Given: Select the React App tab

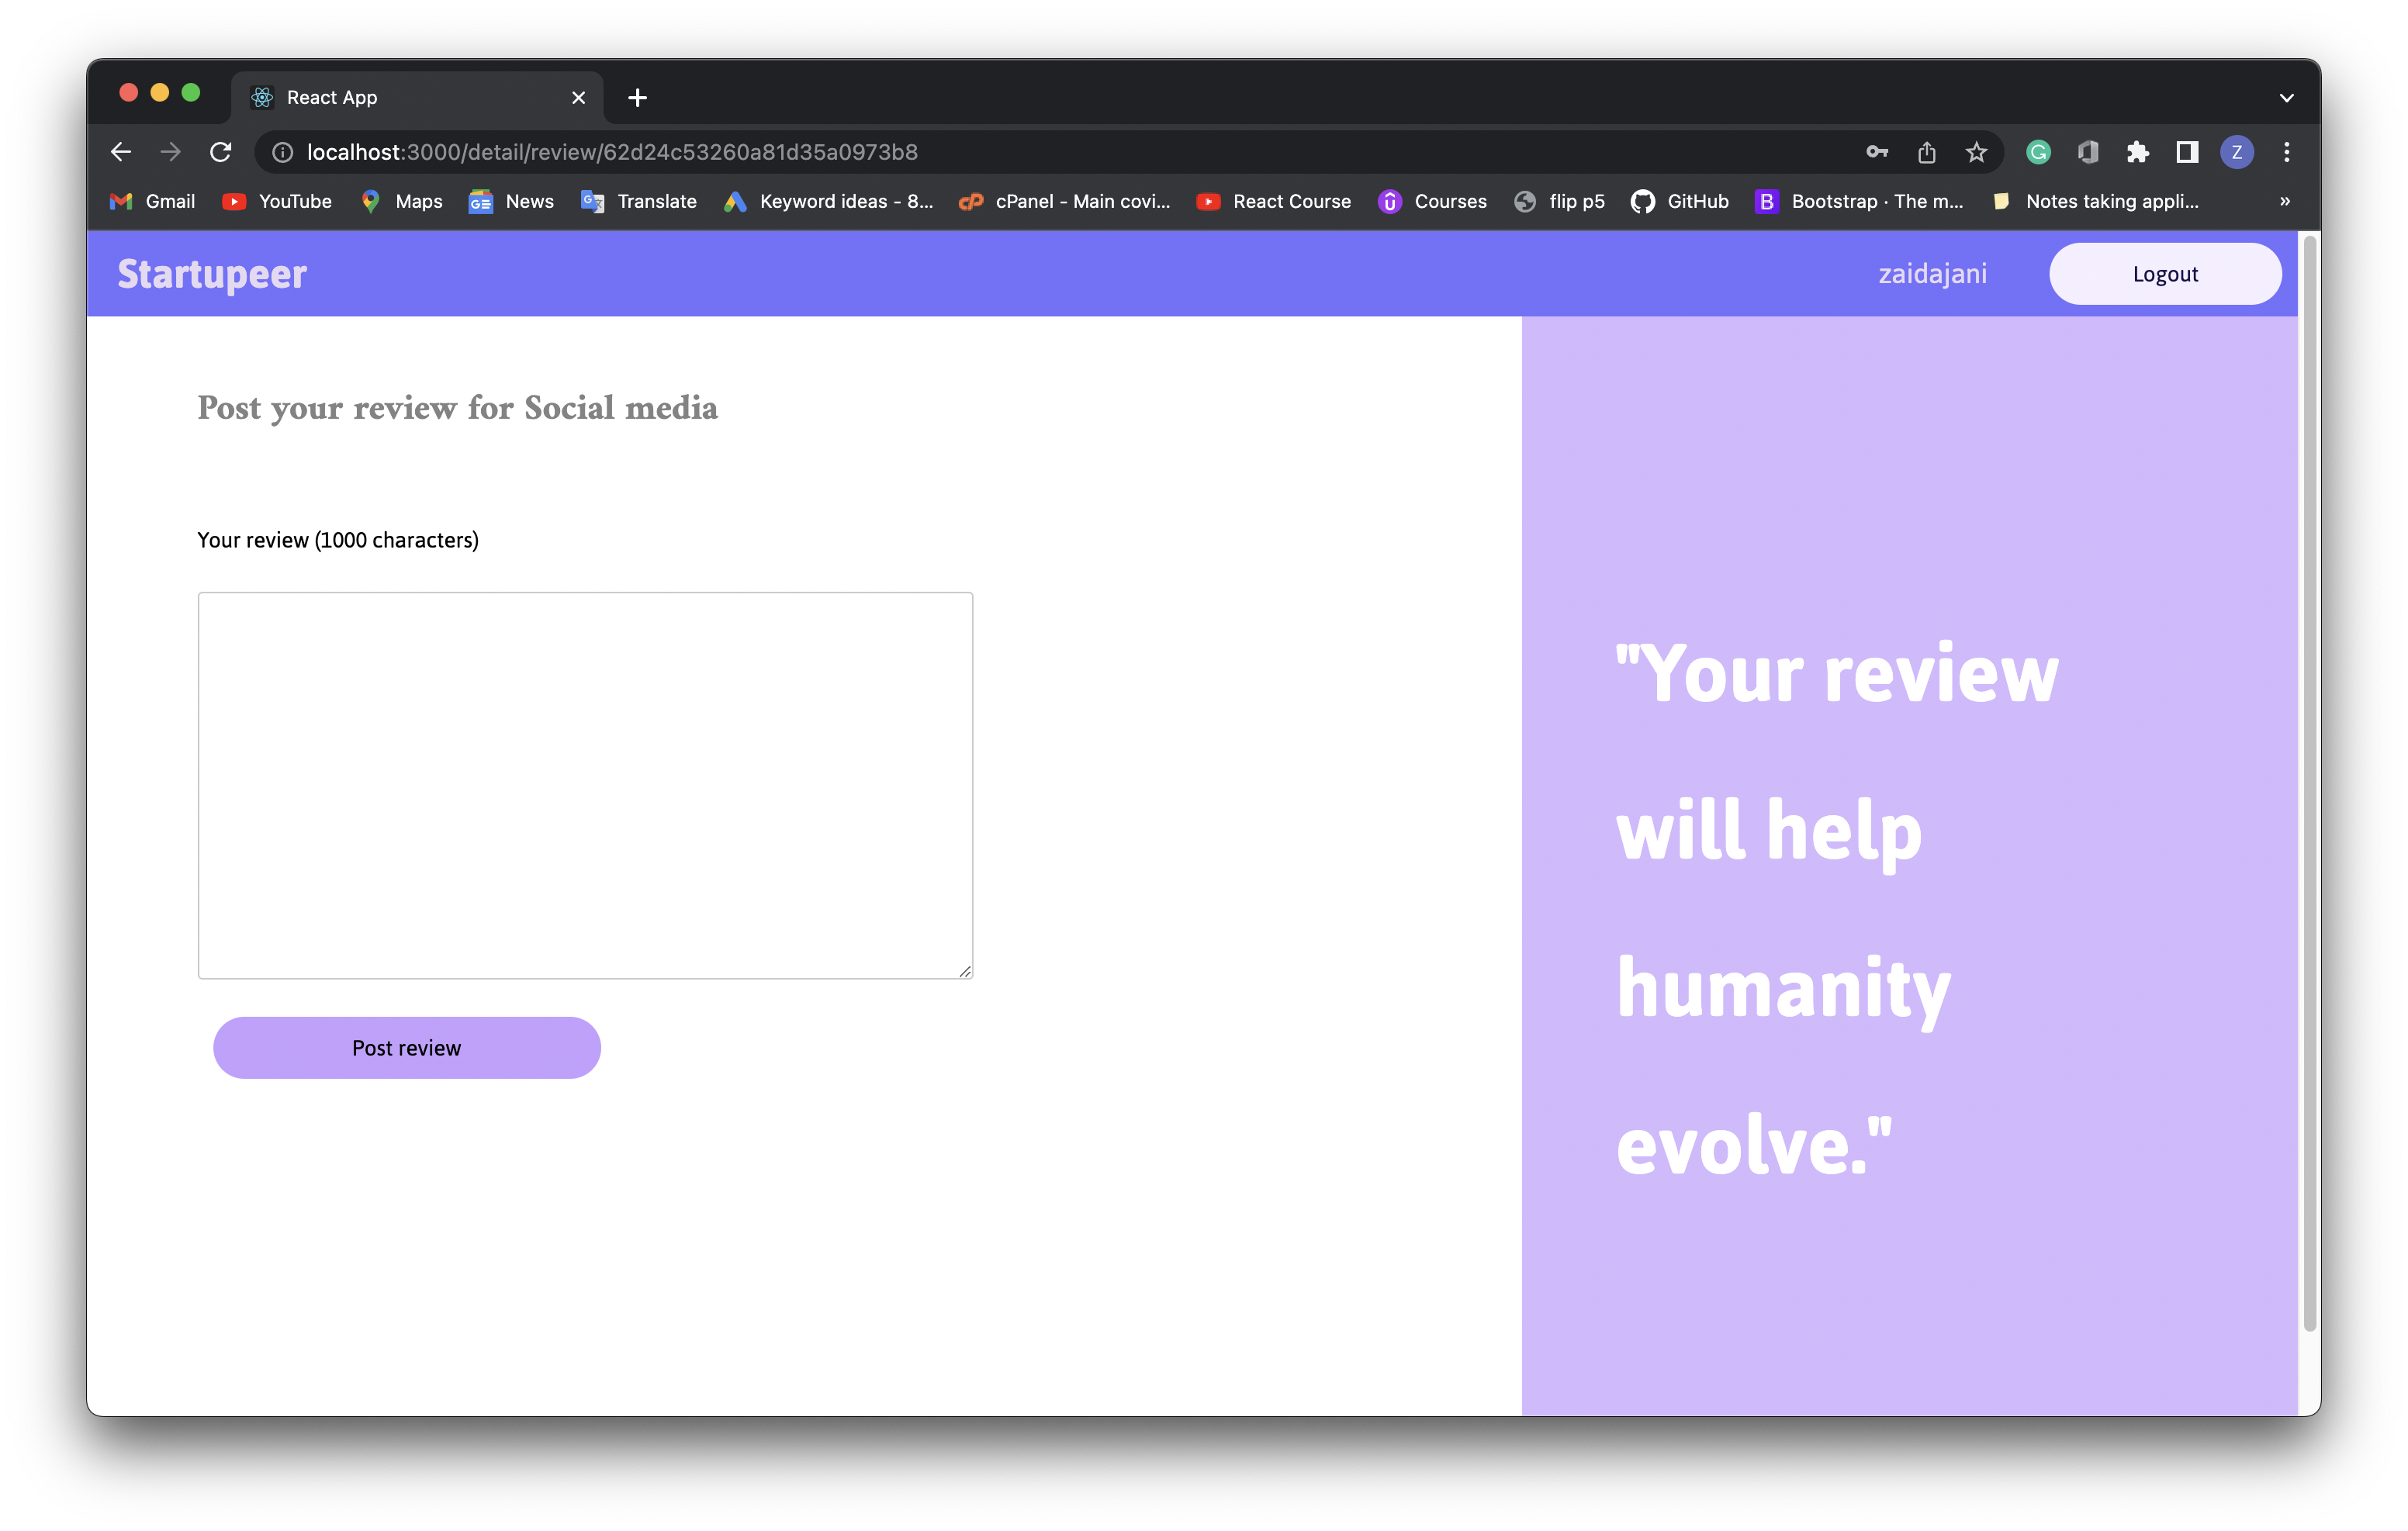Looking at the screenshot, I should click(x=400, y=98).
